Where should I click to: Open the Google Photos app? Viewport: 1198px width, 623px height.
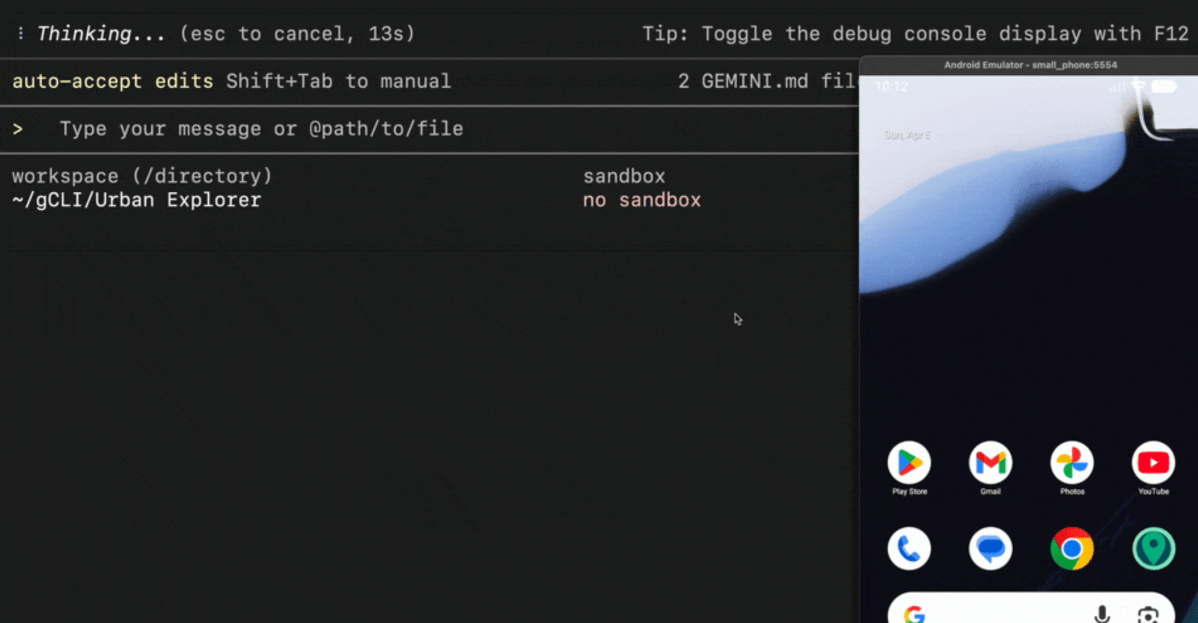click(1072, 463)
